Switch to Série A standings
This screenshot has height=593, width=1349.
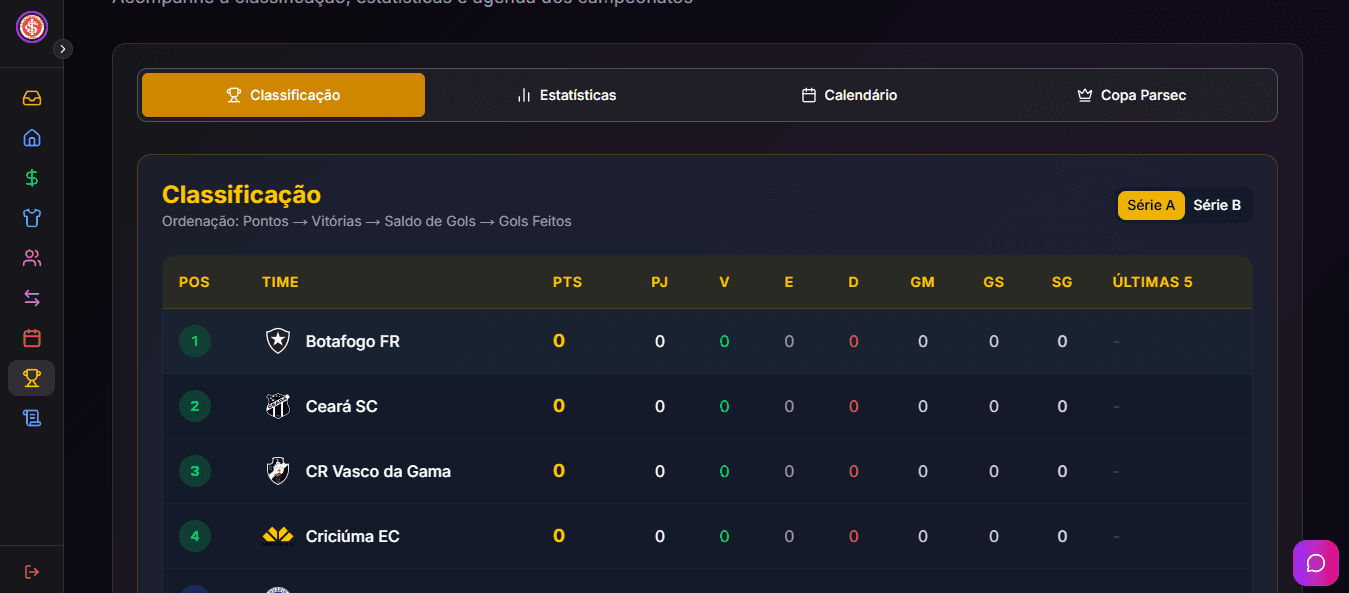[1151, 205]
